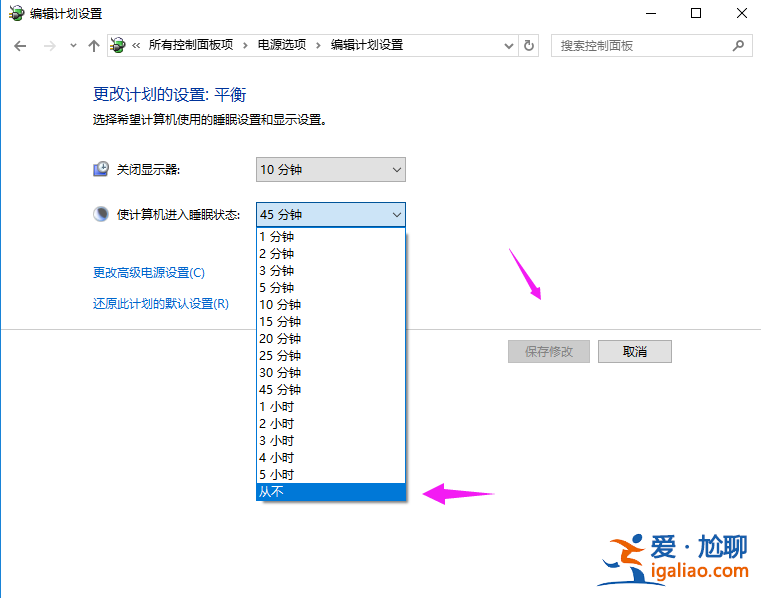761x598 pixels.
Task: Select 30 分钟 in the list
Action: (x=331, y=372)
